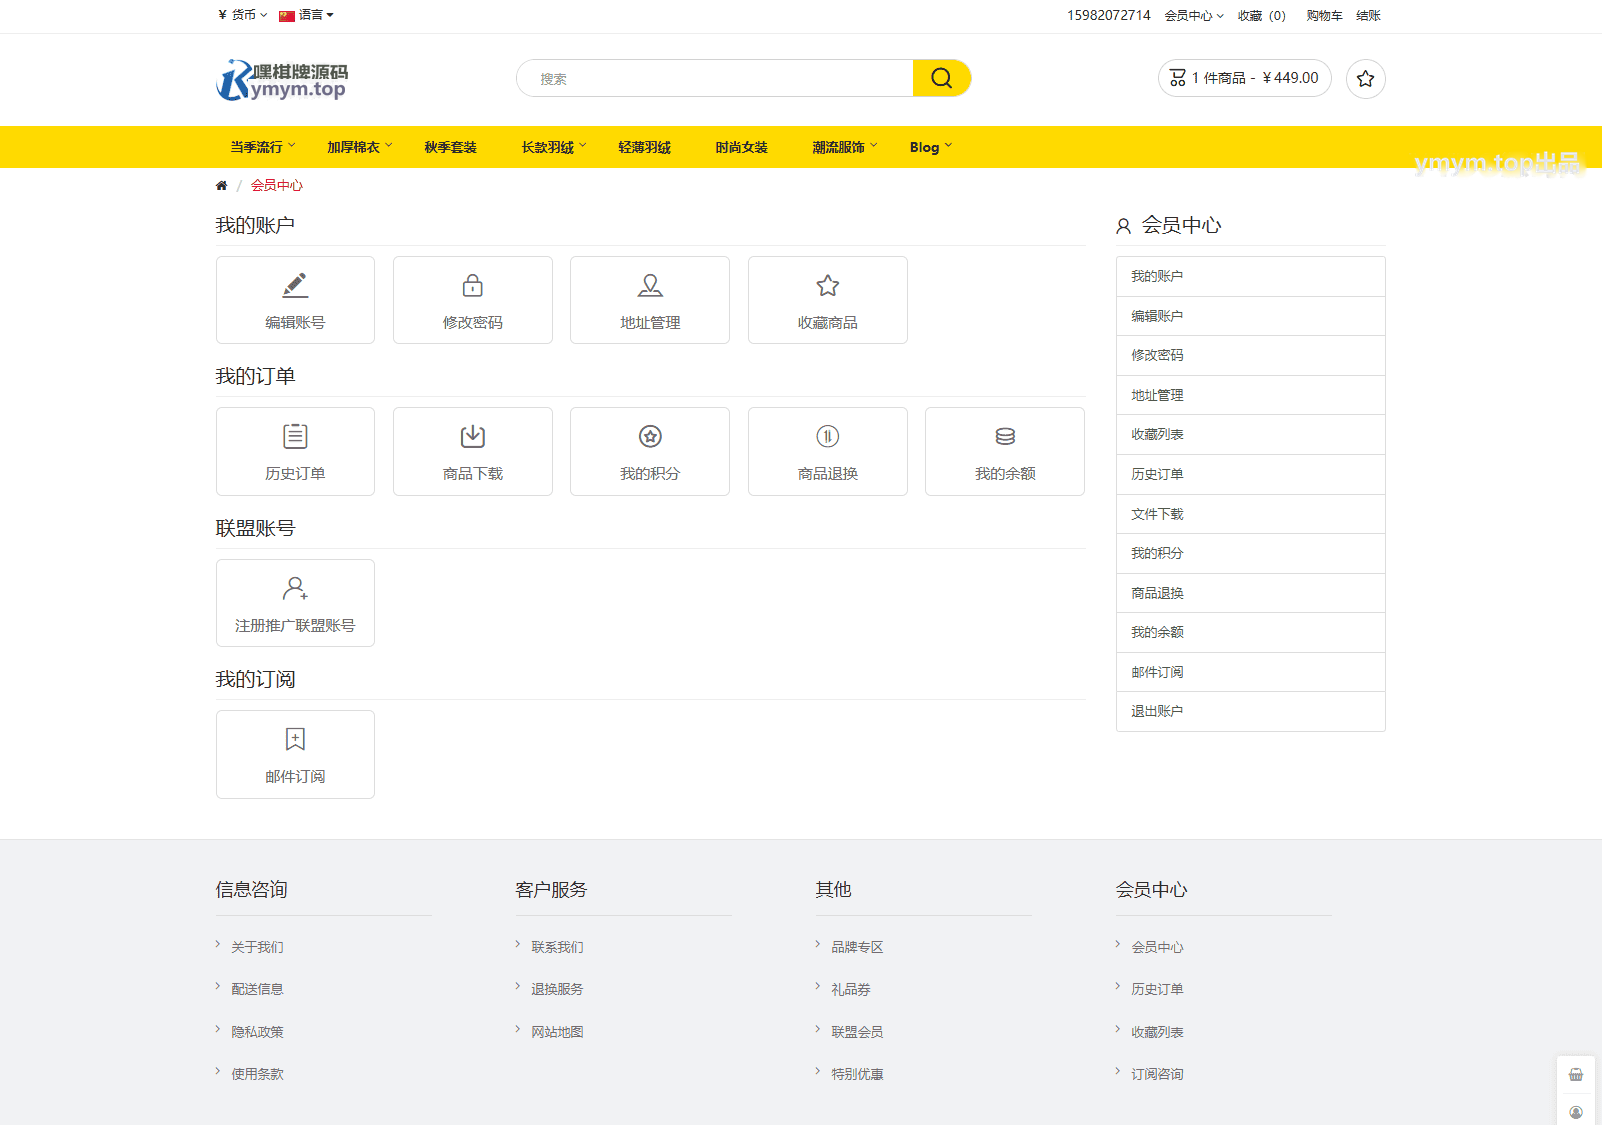Check 我的积分 star badge icon
Viewport: 1602px width, 1125px height.
pyautogui.click(x=650, y=437)
